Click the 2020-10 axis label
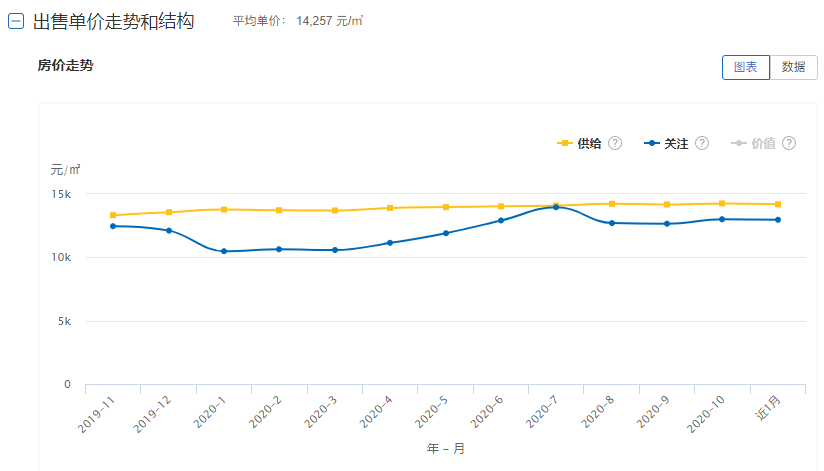Screen dimensions: 824x471 (x=705, y=414)
